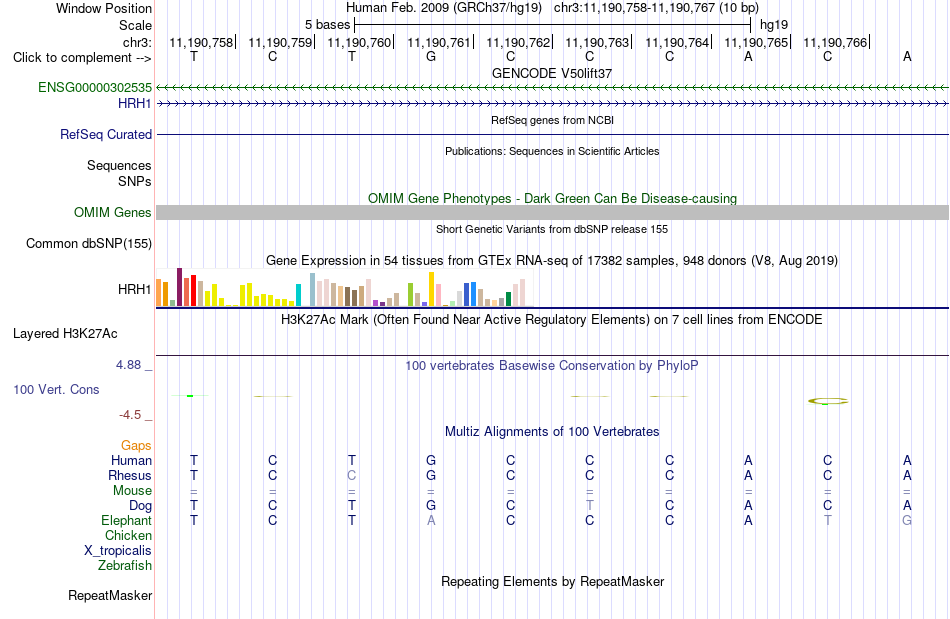
Task: Select the Zebrafish species label
Action: coord(125,566)
